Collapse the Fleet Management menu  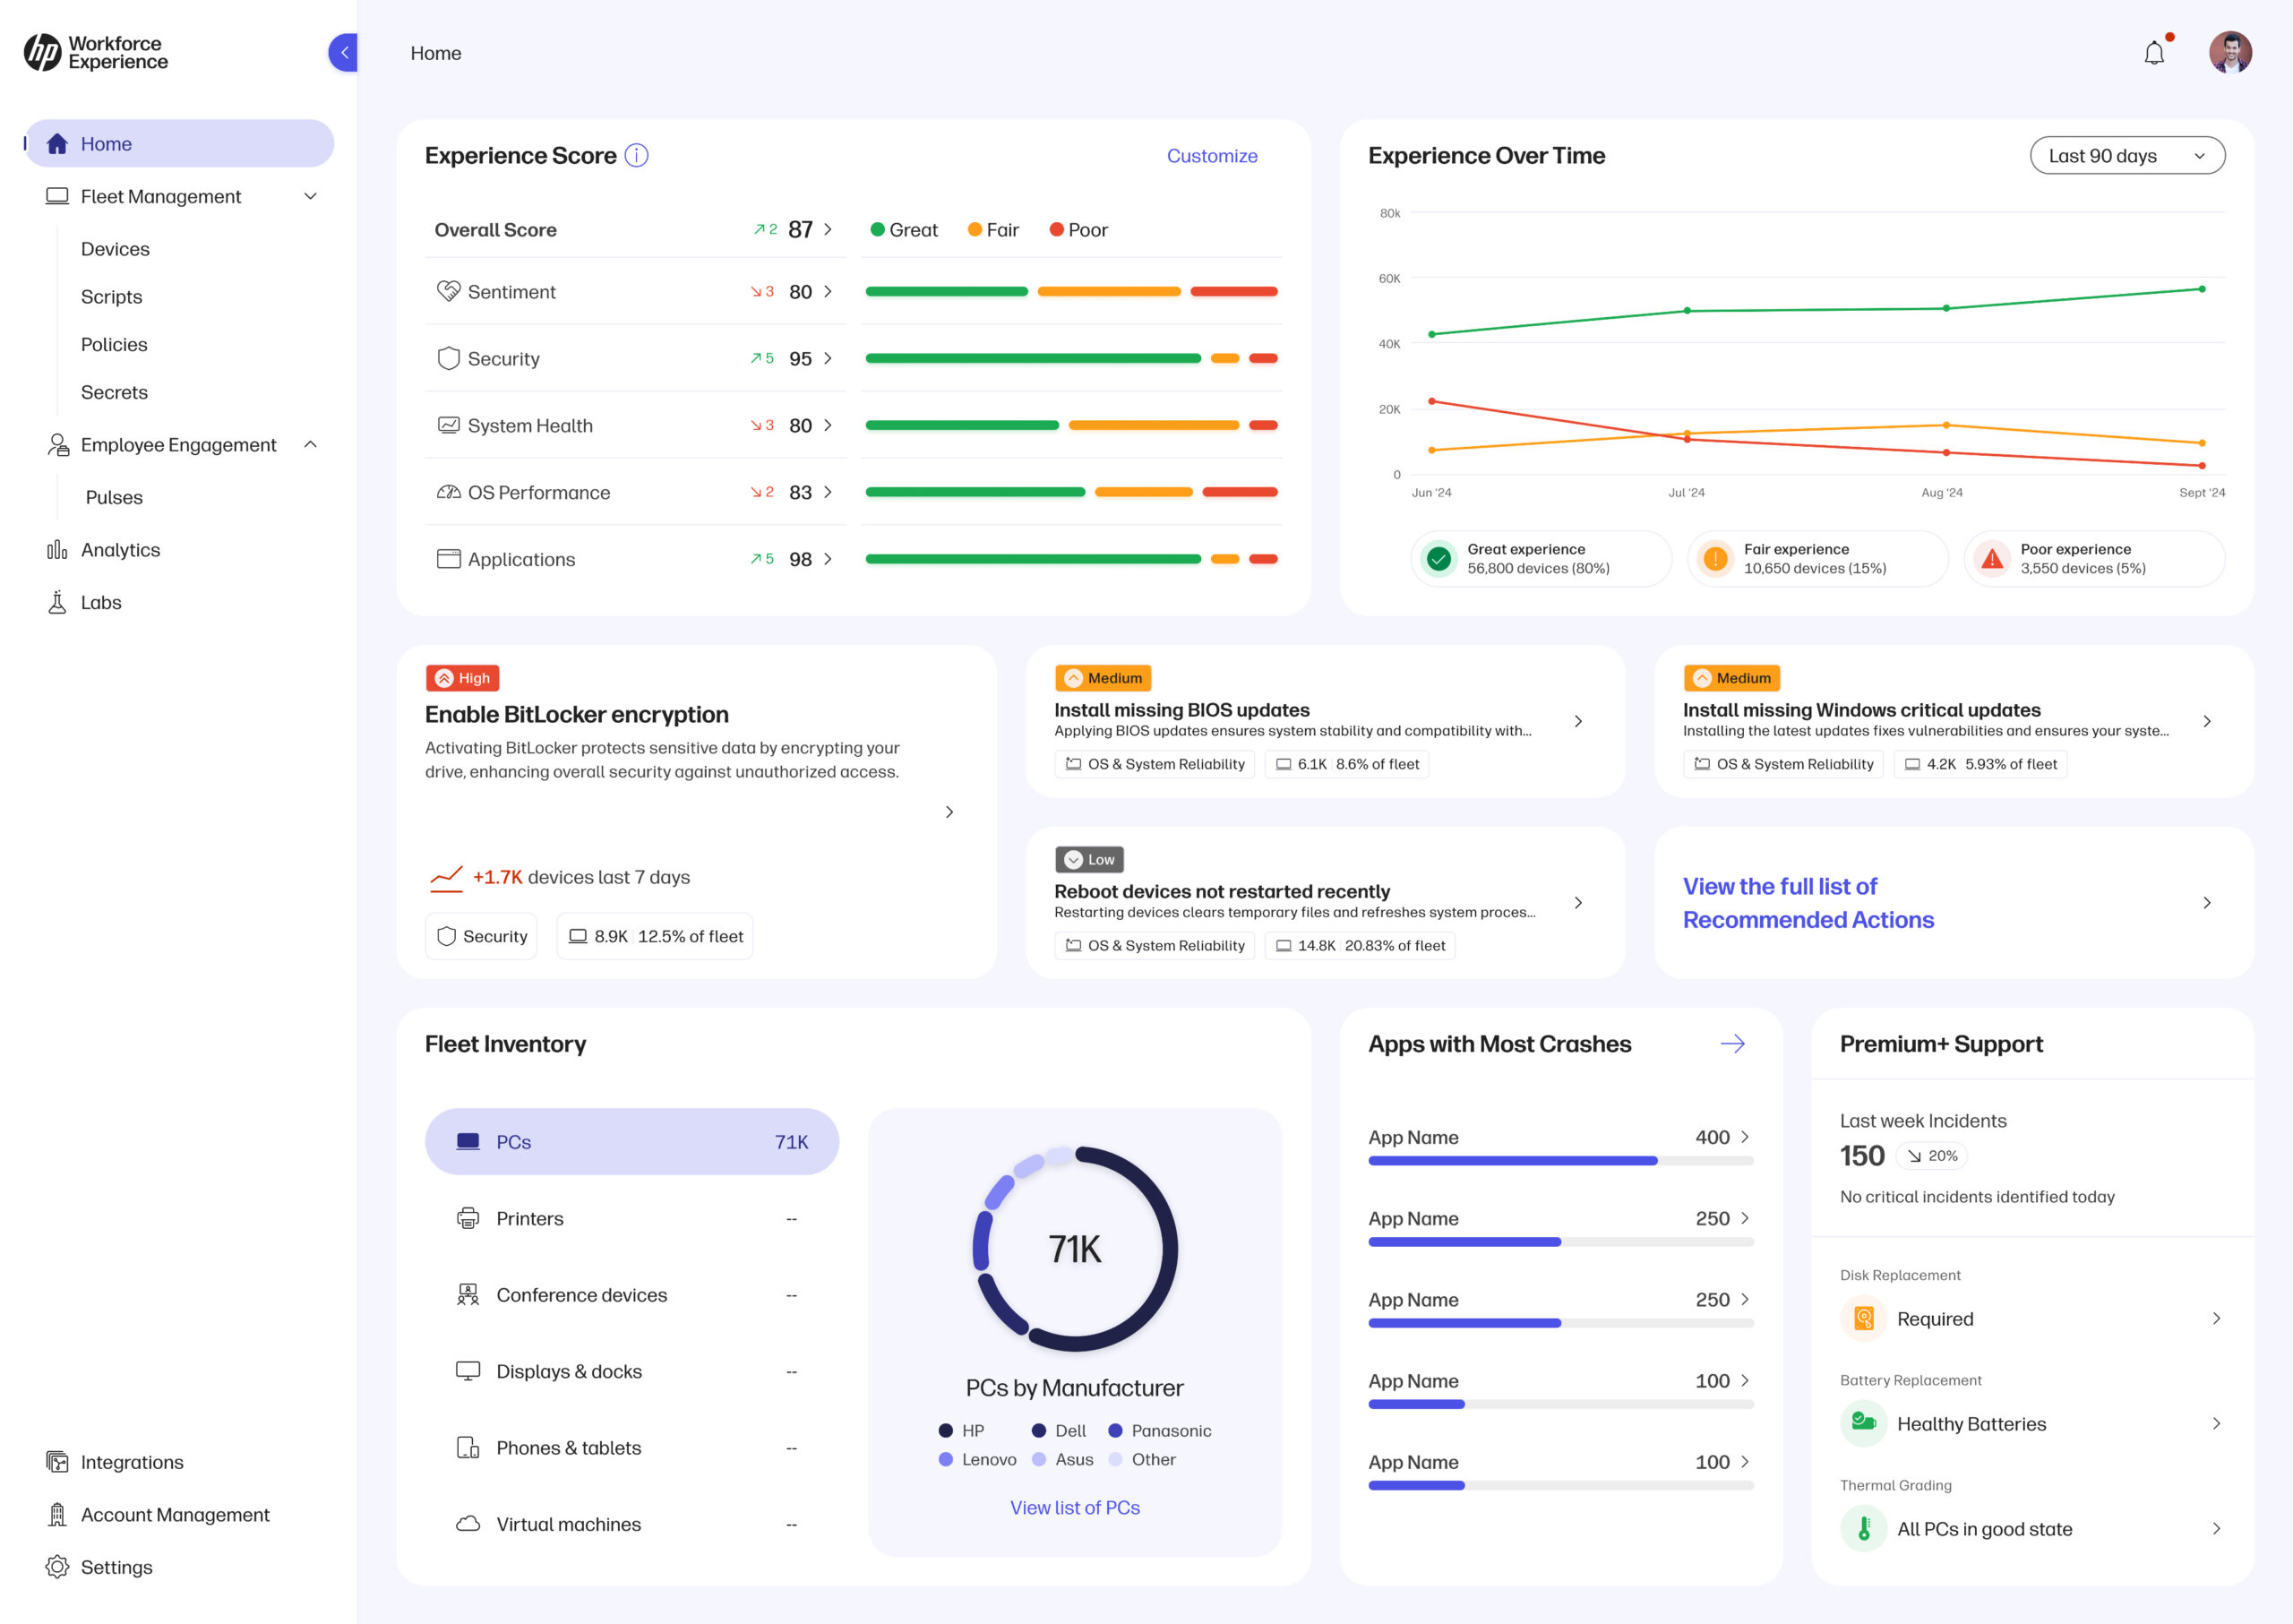coord(311,196)
